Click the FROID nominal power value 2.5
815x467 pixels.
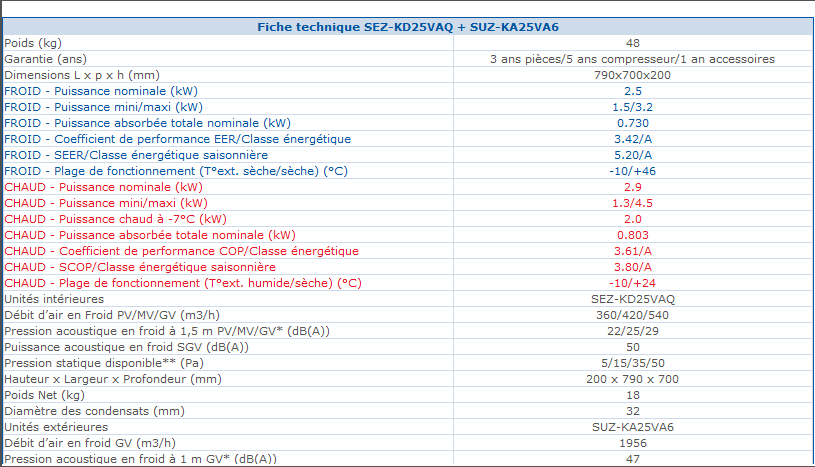pos(633,91)
